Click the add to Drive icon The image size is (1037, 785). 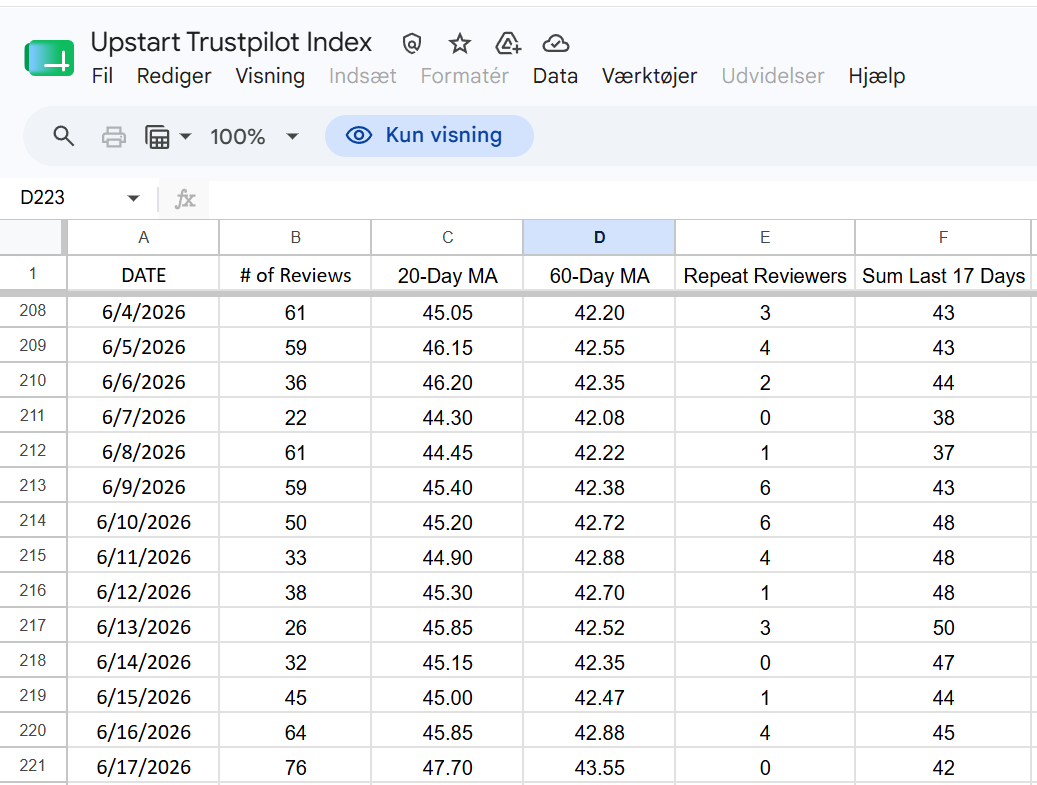[x=508, y=44]
